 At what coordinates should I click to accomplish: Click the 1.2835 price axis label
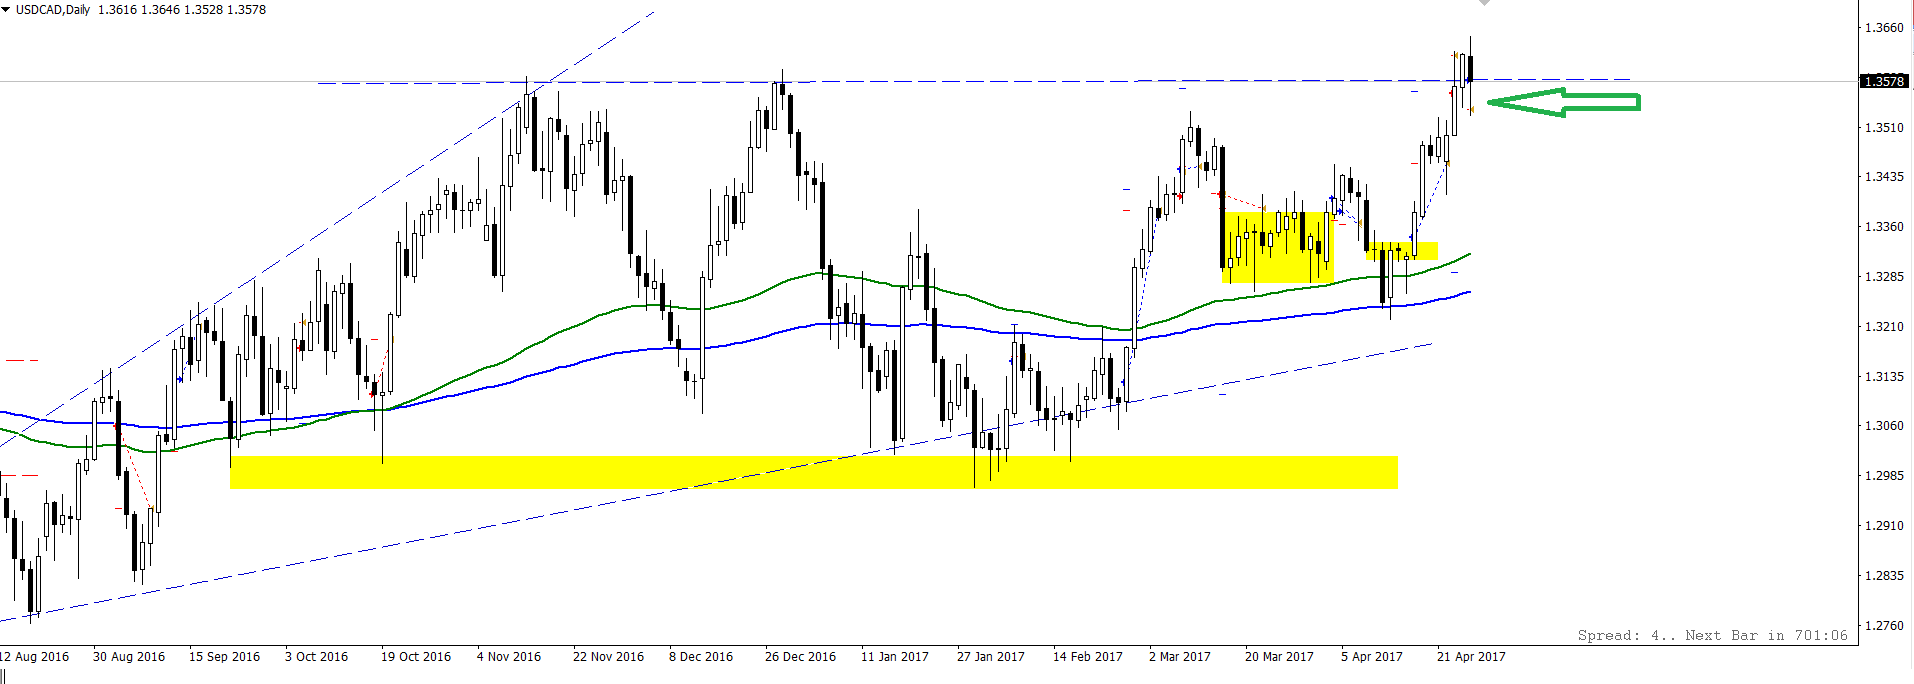click(1884, 576)
